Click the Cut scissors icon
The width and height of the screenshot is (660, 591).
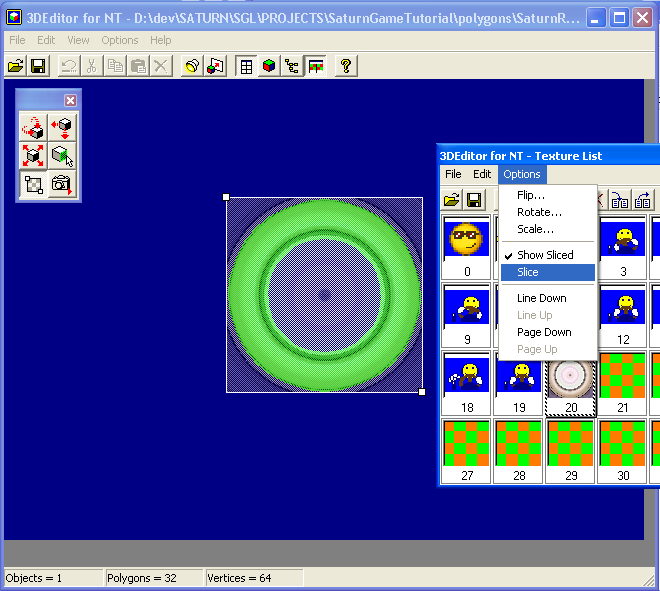click(92, 66)
